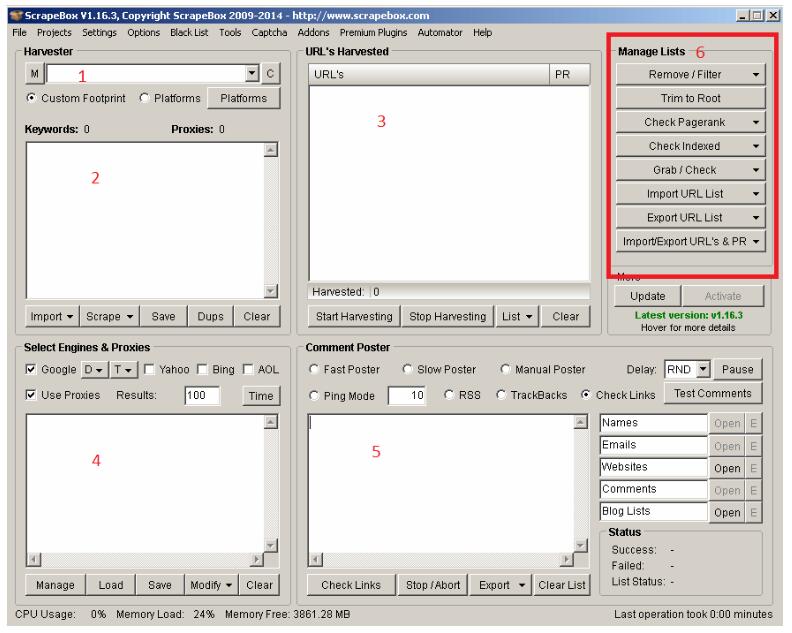792x633 pixels.
Task: Choose the RSS radio option
Action: tap(449, 395)
